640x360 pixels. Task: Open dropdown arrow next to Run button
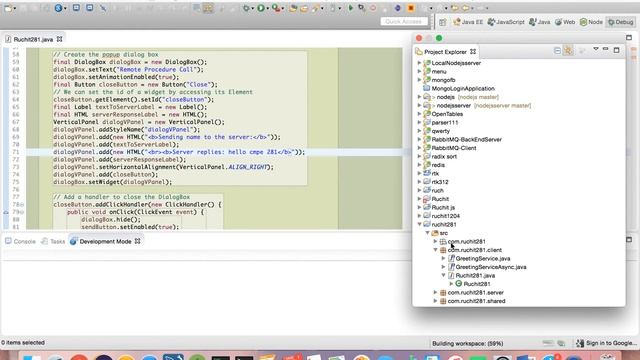267,9
